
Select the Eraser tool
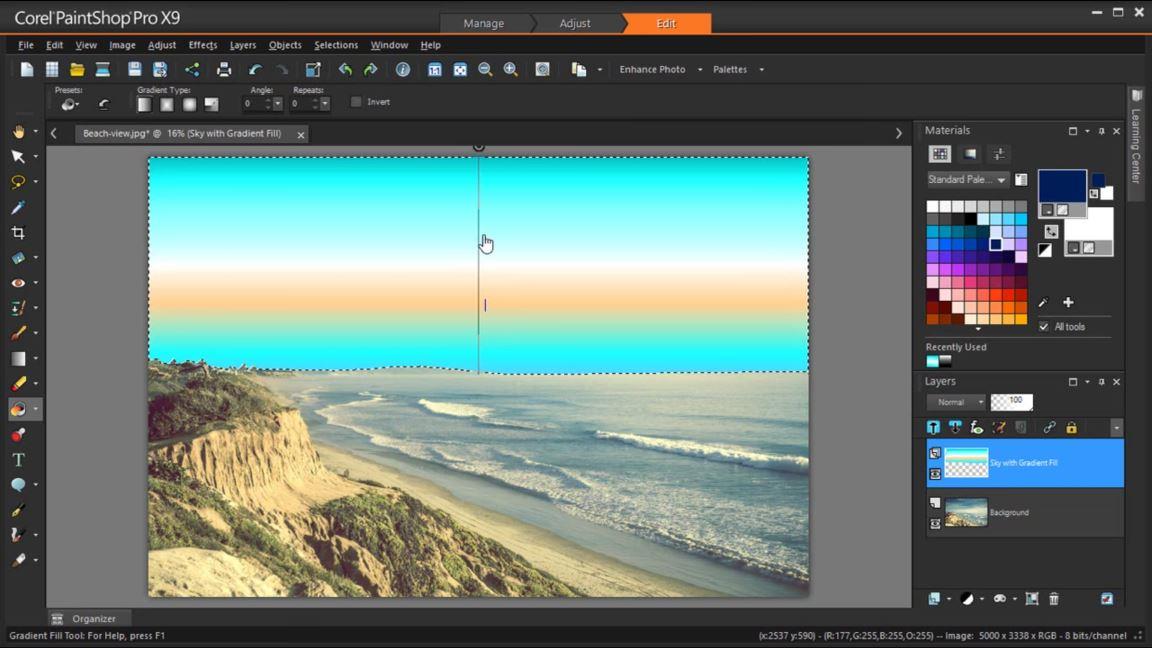click(x=18, y=384)
